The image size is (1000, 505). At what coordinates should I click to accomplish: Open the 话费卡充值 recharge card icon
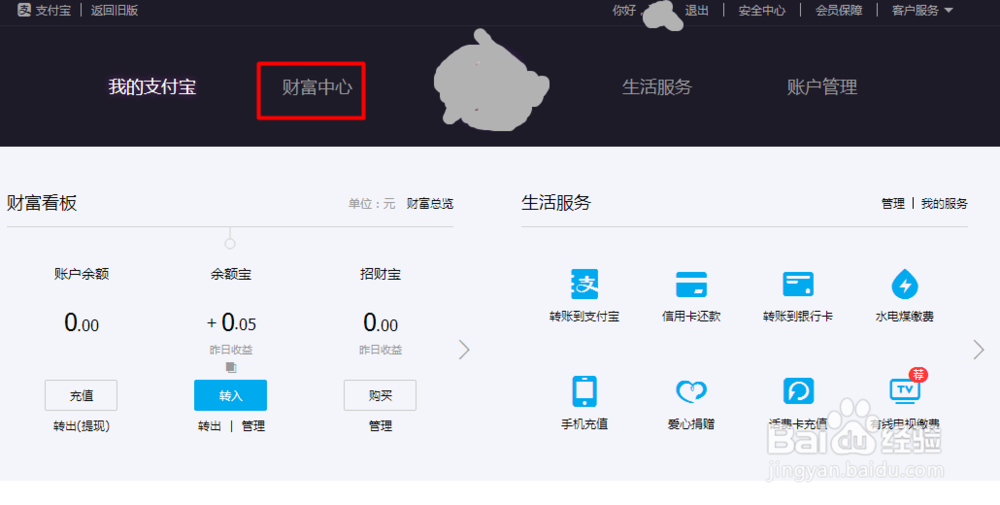click(798, 391)
